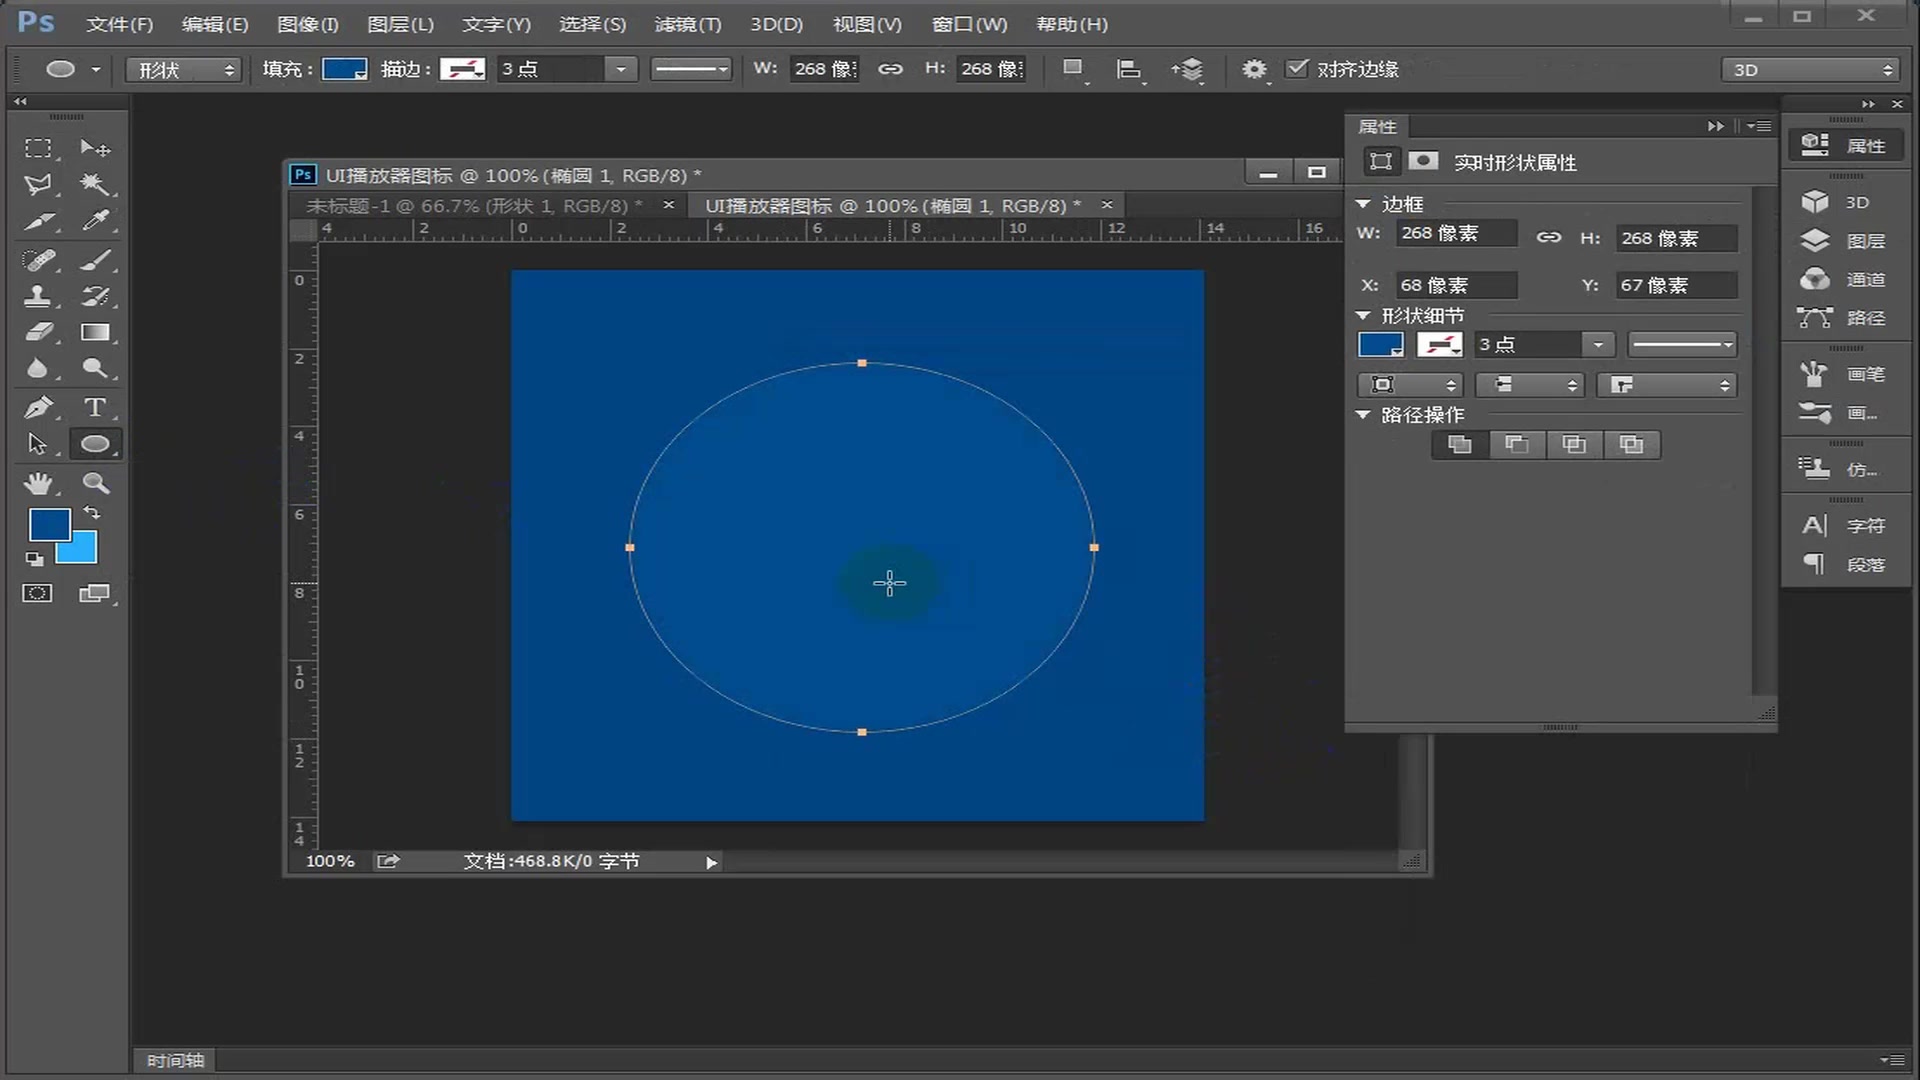Image resolution: width=1920 pixels, height=1080 pixels.
Task: Pick the Eyedropper tool
Action: pos(95,220)
